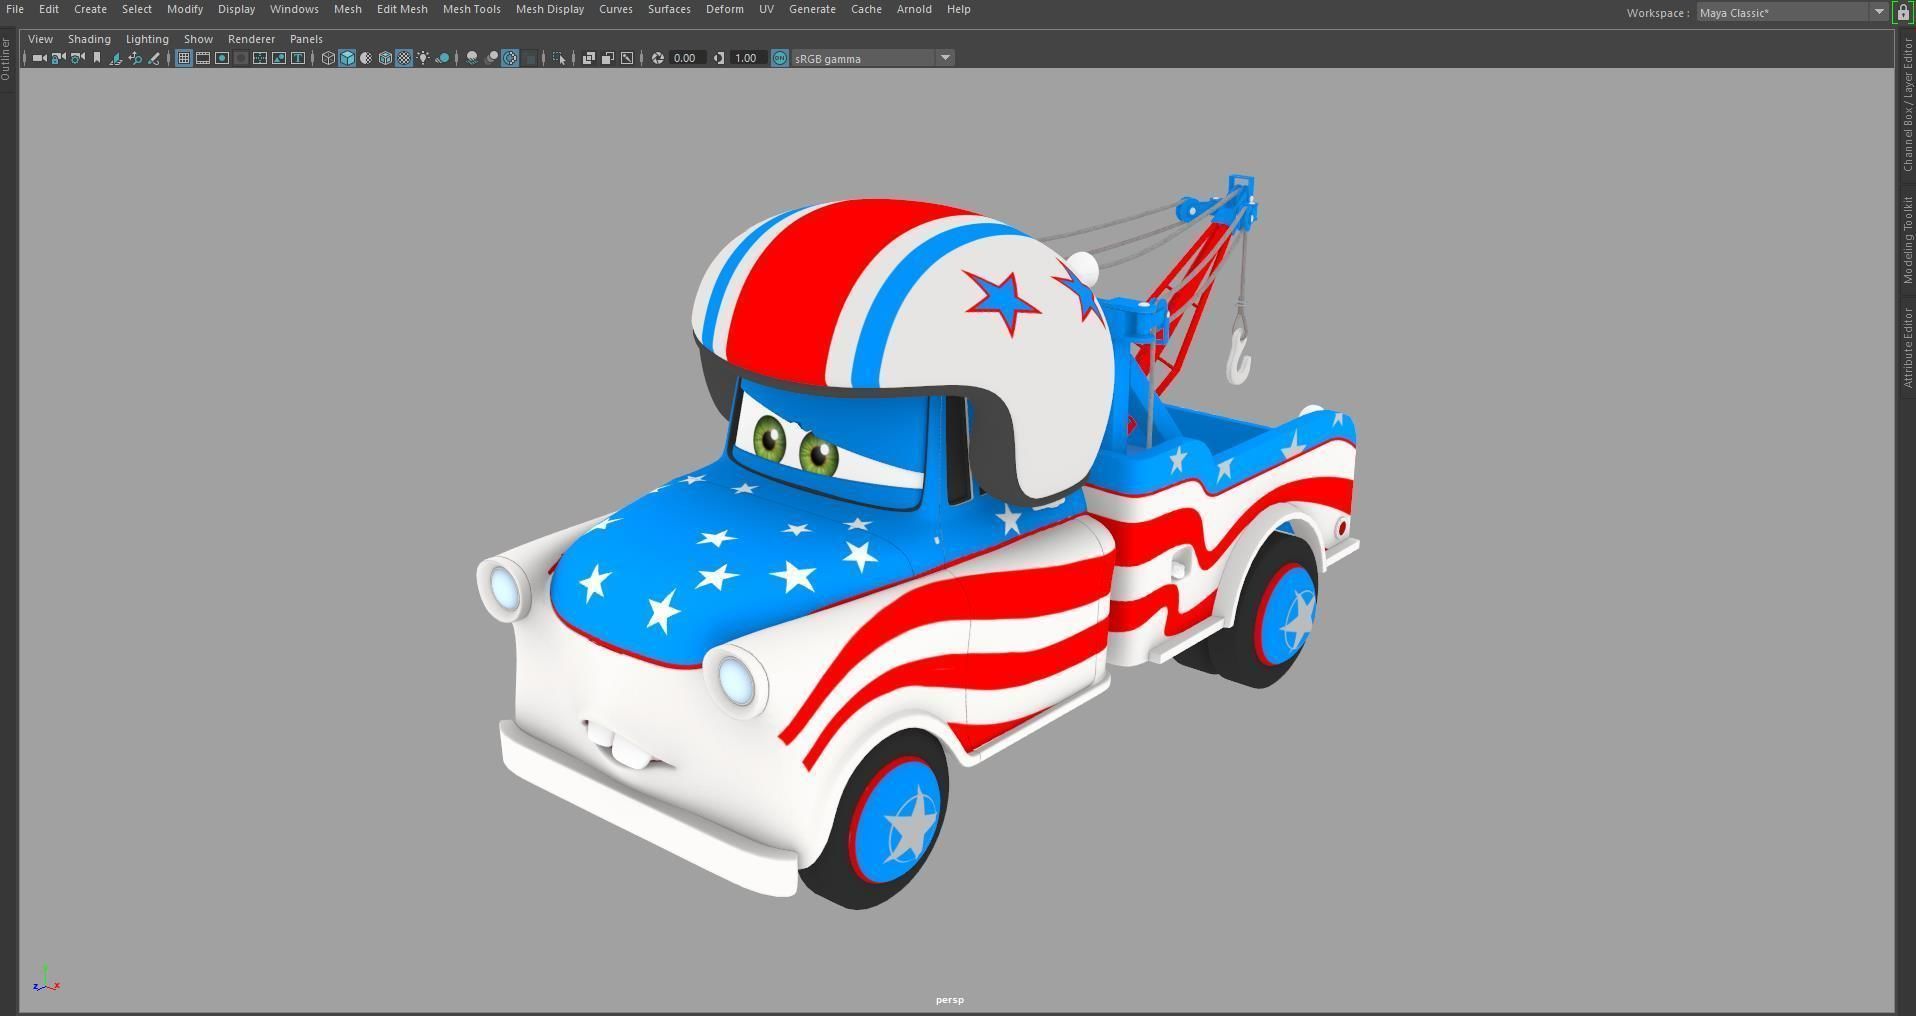Toggle Multisample Anti-aliasing icon

[x=510, y=58]
